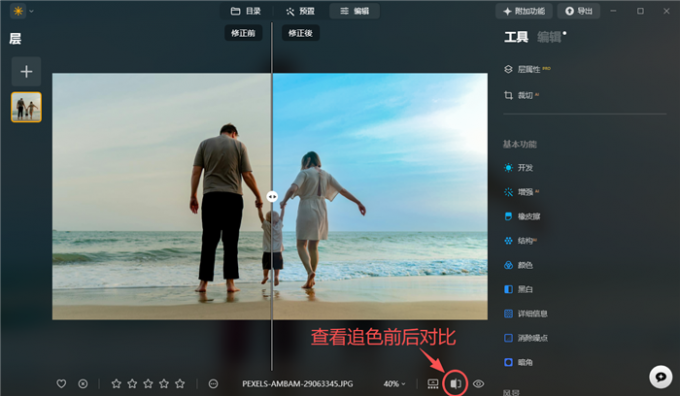Viewport: 680px width, 396px height.
Task: Rate the photo two stars
Action: pyautogui.click(x=132, y=383)
